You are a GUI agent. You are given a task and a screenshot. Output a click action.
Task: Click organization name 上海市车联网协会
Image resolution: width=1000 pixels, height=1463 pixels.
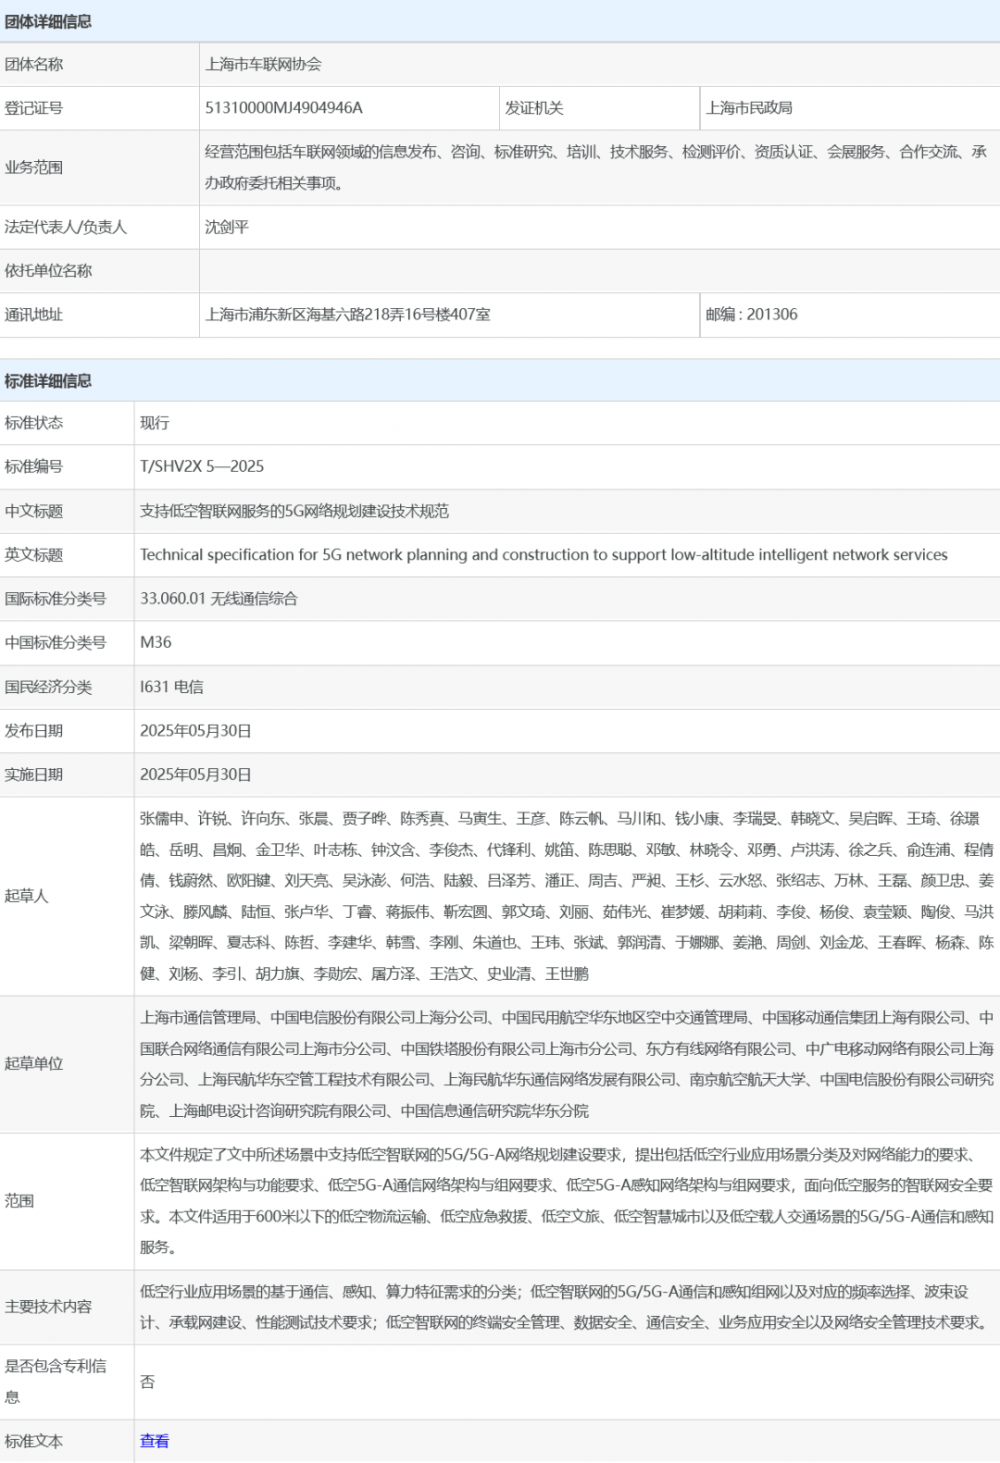pyautogui.click(x=263, y=64)
